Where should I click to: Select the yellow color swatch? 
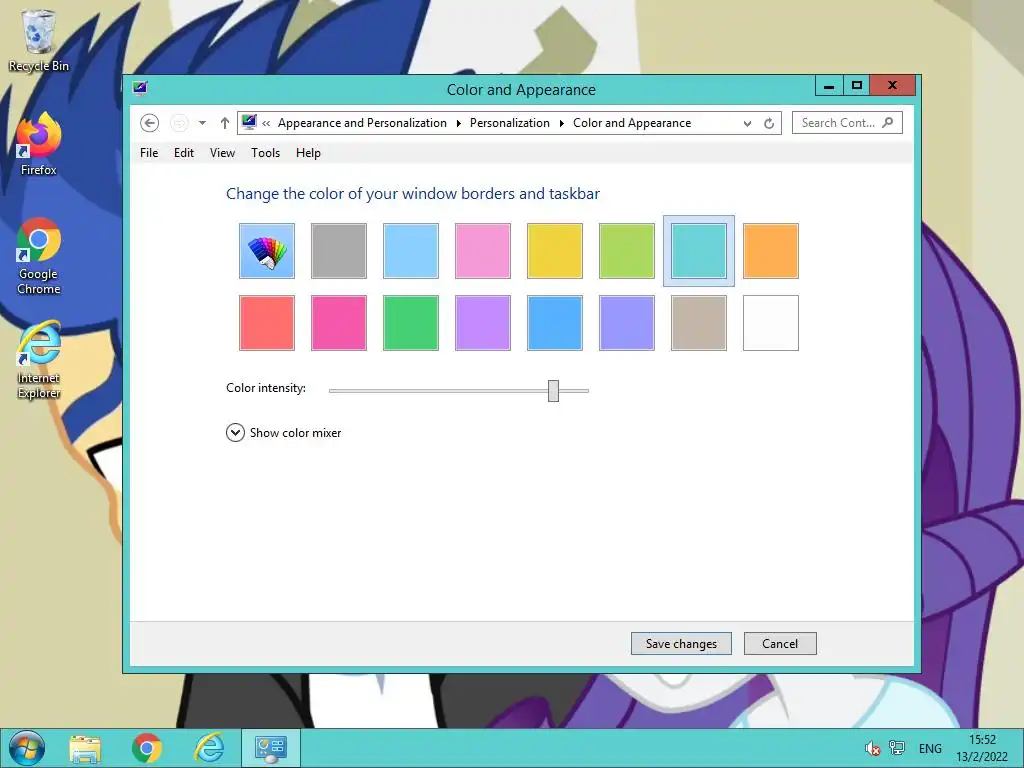[x=554, y=251]
